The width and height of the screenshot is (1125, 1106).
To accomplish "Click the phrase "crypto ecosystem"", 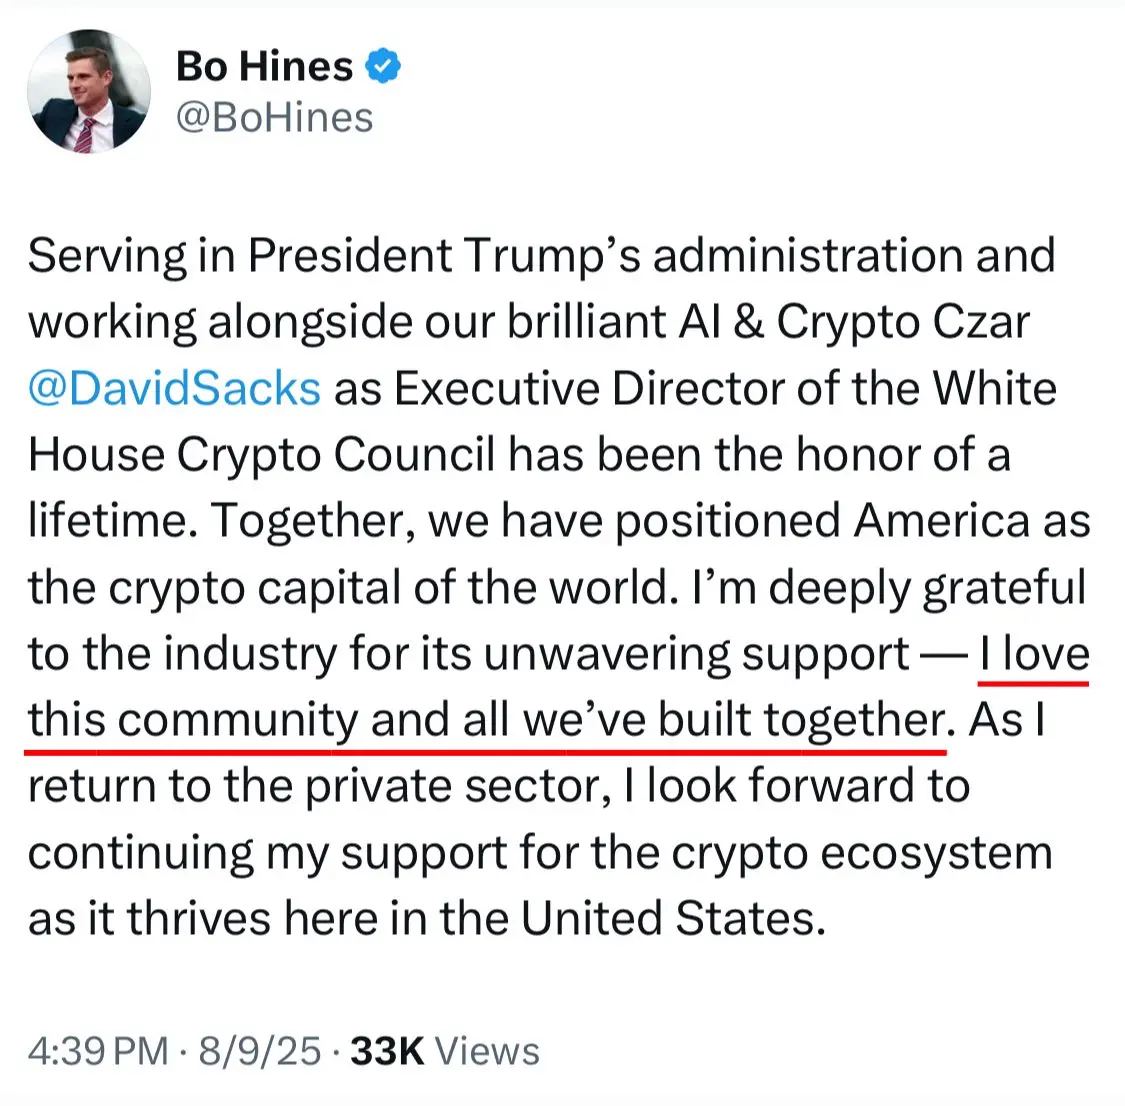I will (862, 853).
